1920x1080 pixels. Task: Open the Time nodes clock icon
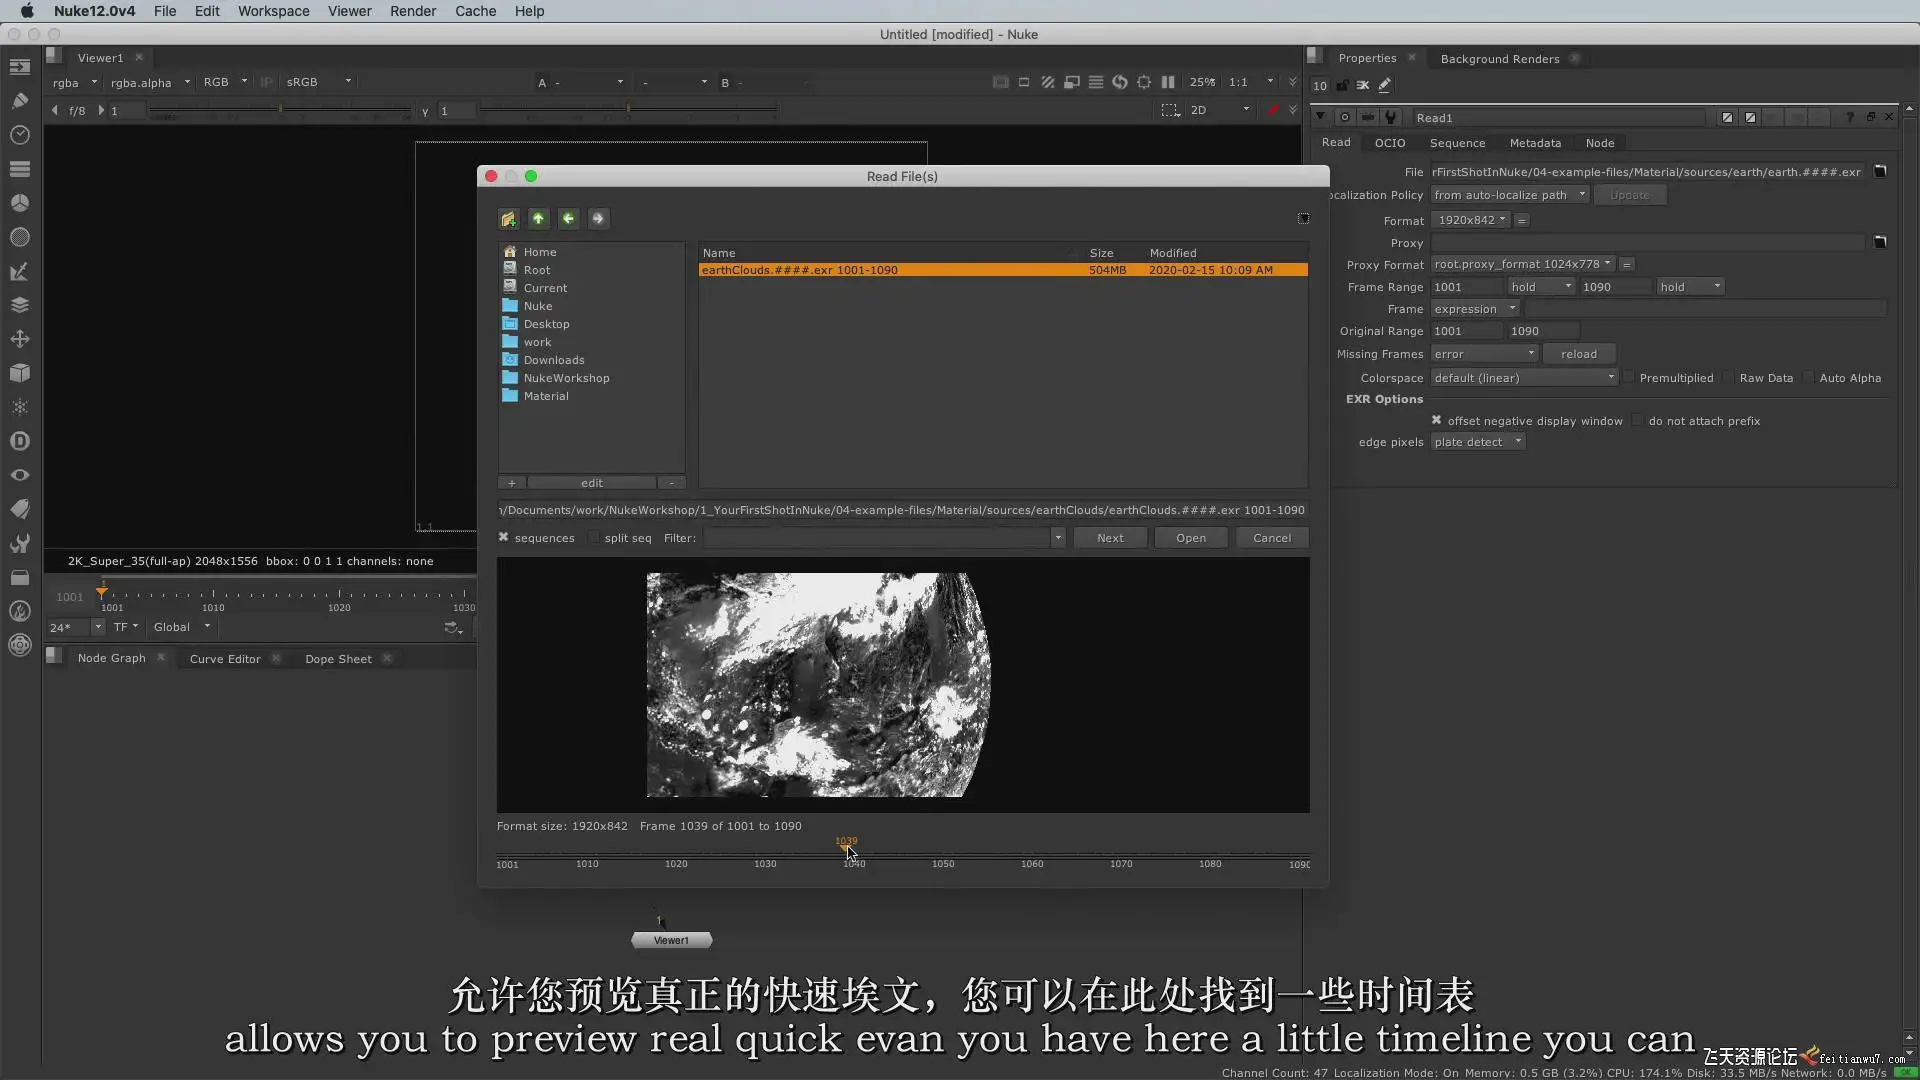pos(19,134)
